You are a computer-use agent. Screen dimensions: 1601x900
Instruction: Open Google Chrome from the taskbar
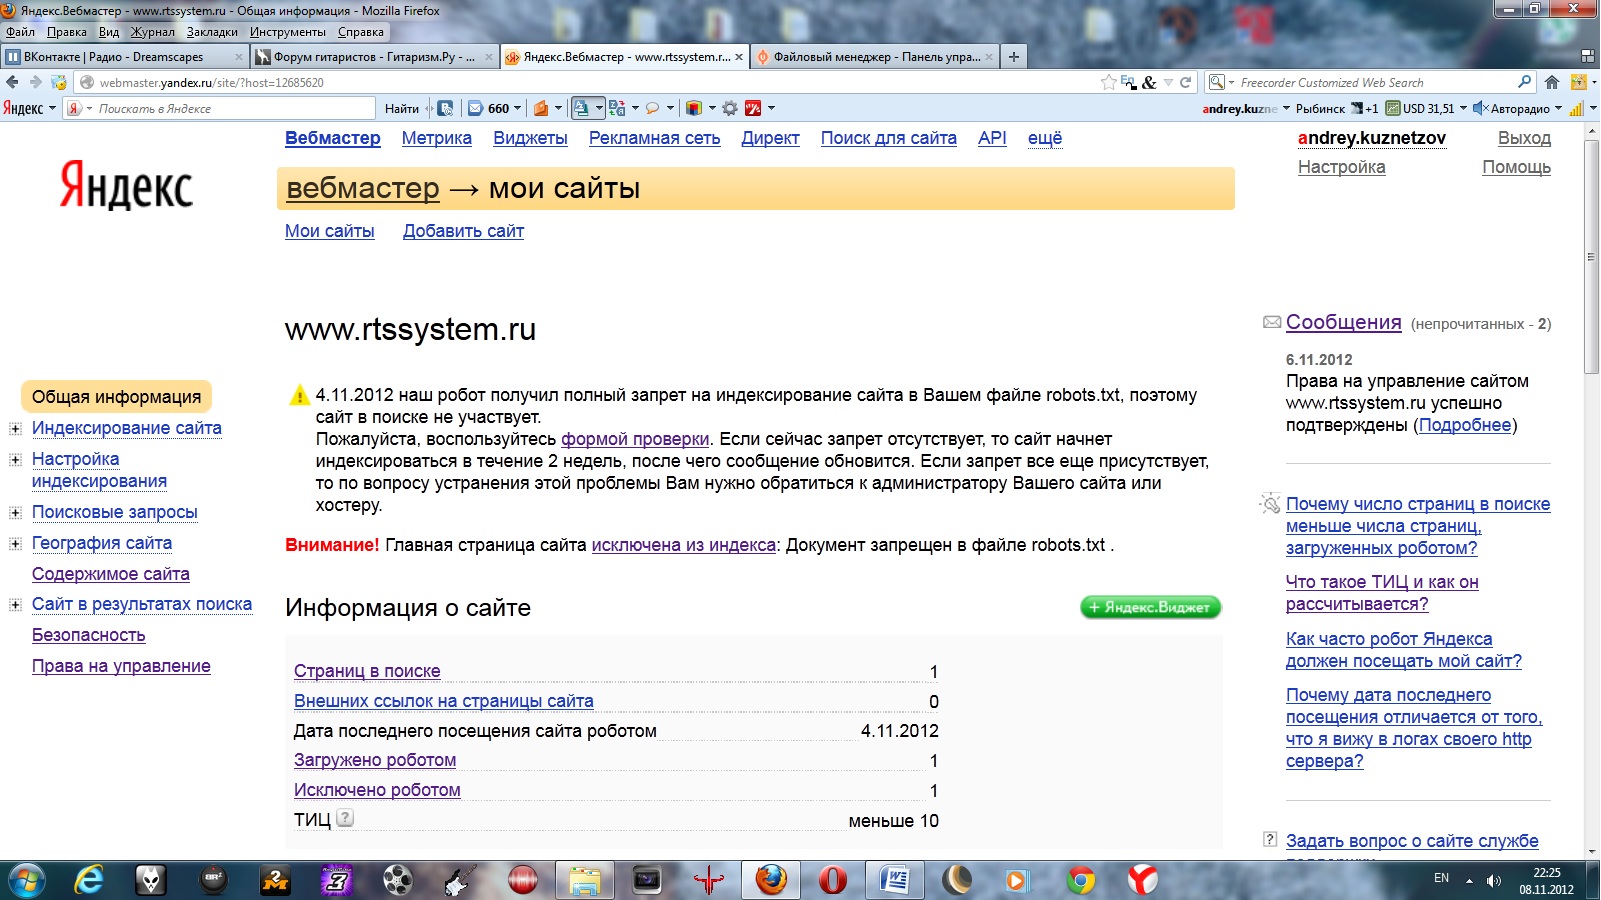(1081, 880)
